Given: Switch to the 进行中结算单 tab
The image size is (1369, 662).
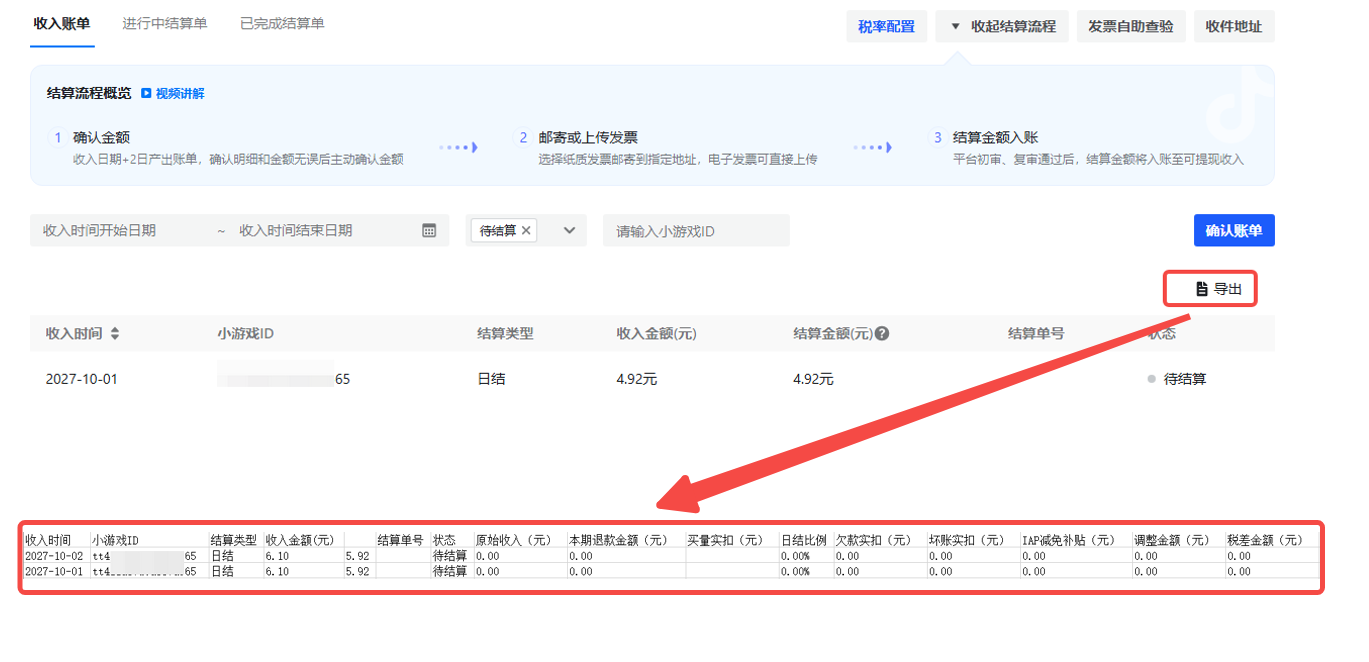Looking at the screenshot, I should coord(165,23).
